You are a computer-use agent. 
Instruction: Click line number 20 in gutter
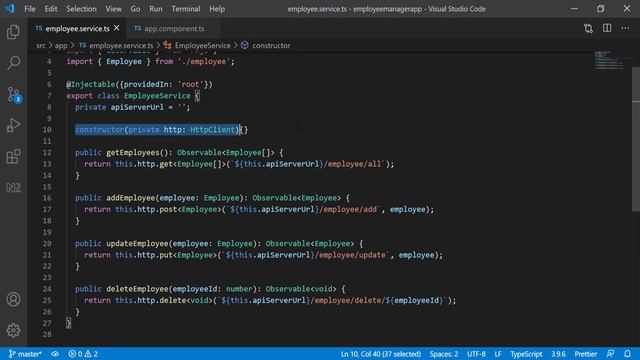click(x=47, y=244)
